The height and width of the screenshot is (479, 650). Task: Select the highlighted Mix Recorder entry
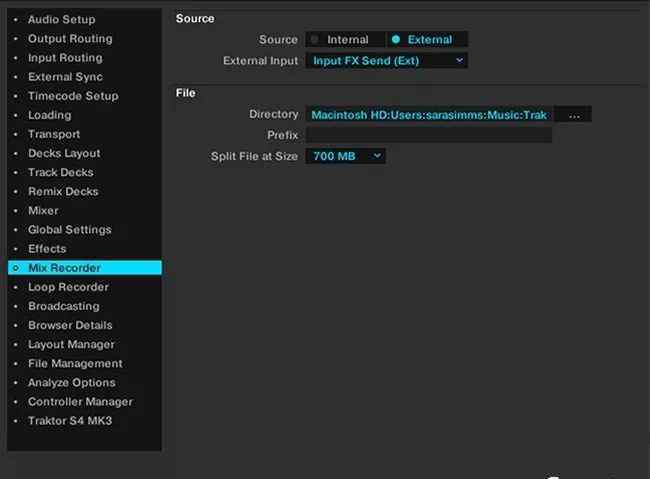click(x=85, y=267)
